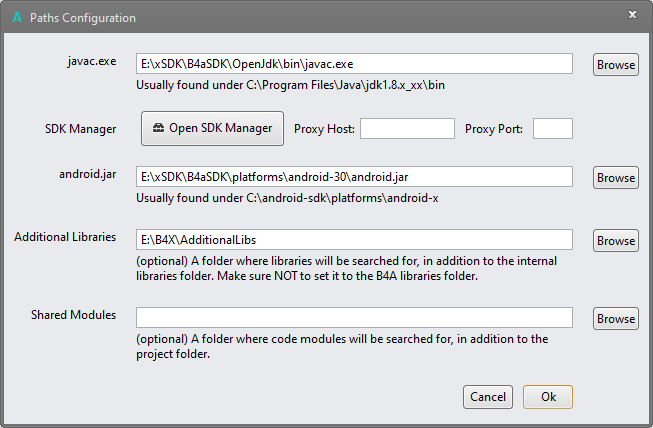Browse for the Additional Libraries folder
The image size is (653, 428).
click(x=616, y=240)
